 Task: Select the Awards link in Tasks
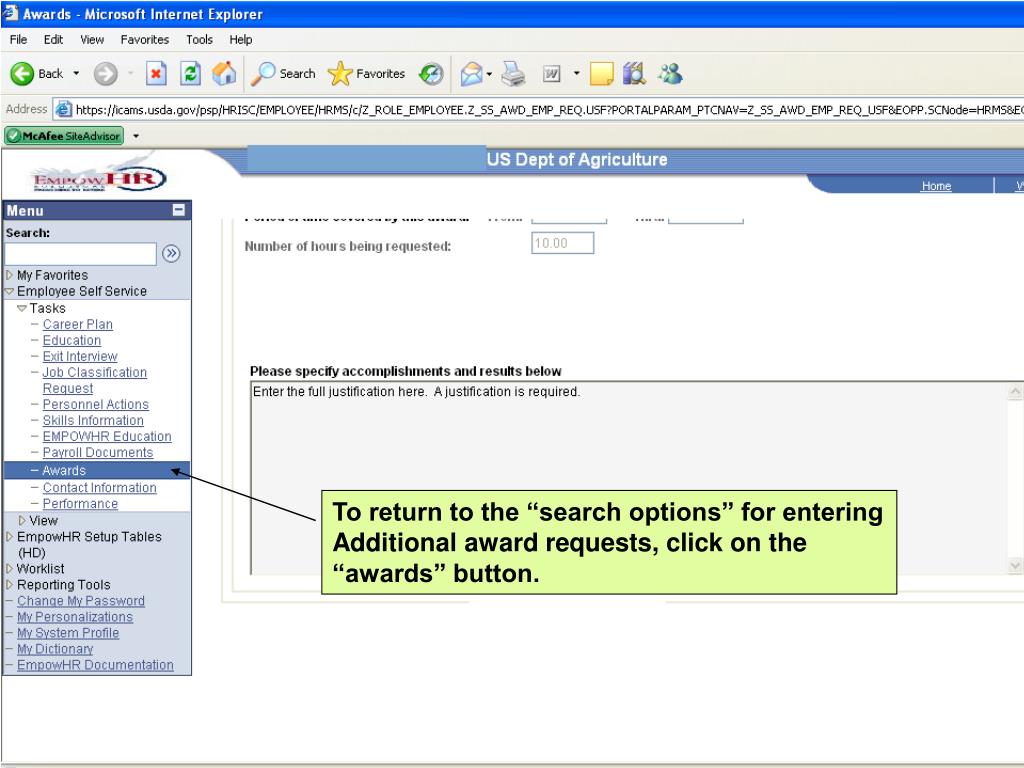click(64, 470)
